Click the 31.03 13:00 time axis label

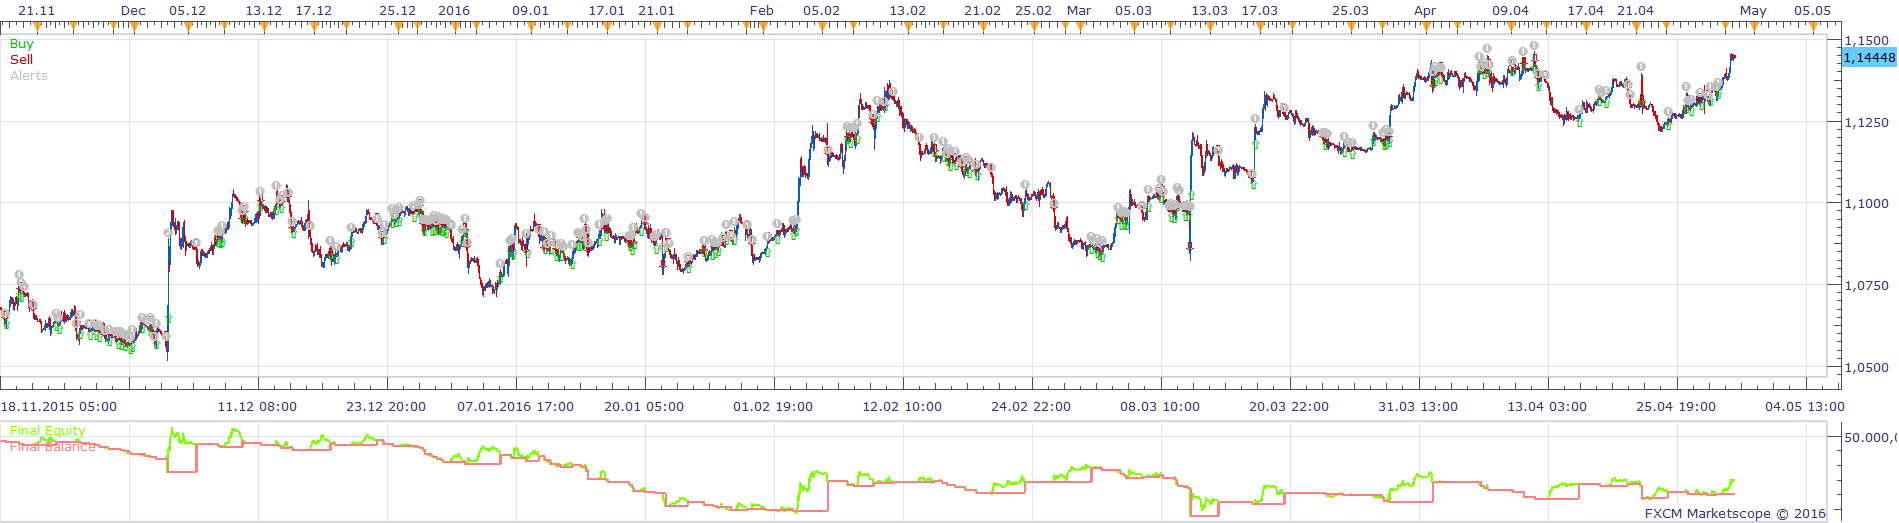pos(1418,407)
